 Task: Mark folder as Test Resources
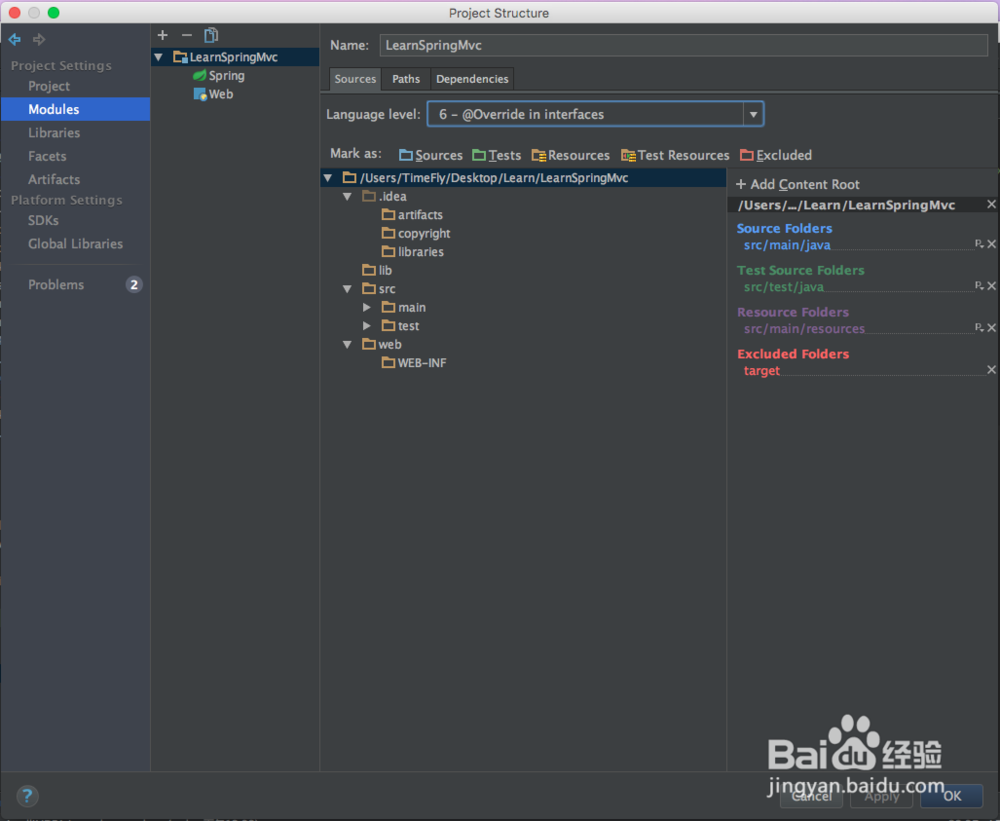pyautogui.click(x=675, y=155)
